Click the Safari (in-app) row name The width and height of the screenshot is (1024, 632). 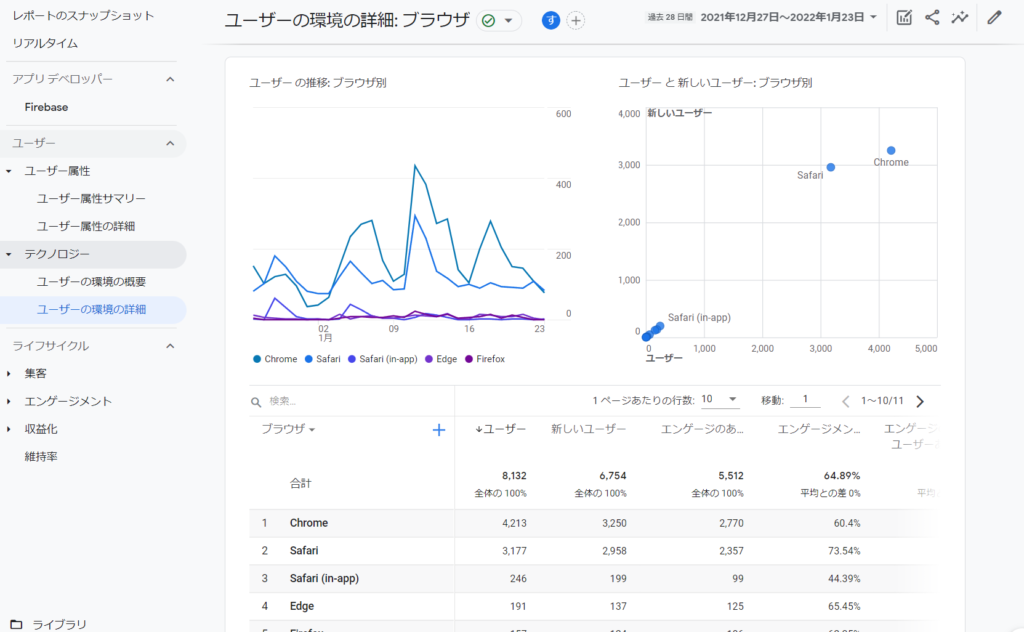[325, 578]
